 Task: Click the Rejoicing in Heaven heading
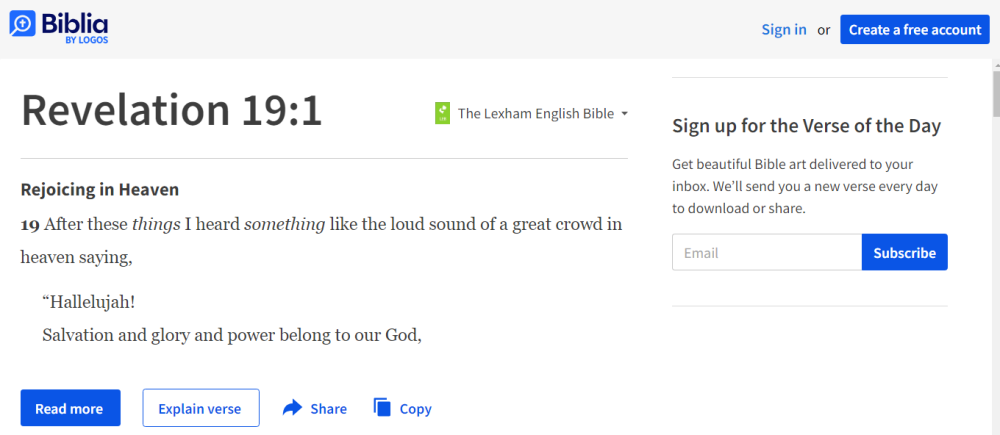[100, 189]
